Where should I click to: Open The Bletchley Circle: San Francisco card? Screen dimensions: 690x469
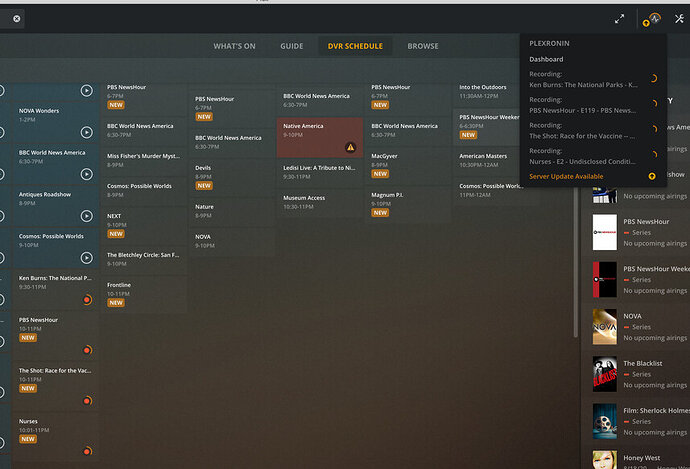pyautogui.click(x=144, y=259)
